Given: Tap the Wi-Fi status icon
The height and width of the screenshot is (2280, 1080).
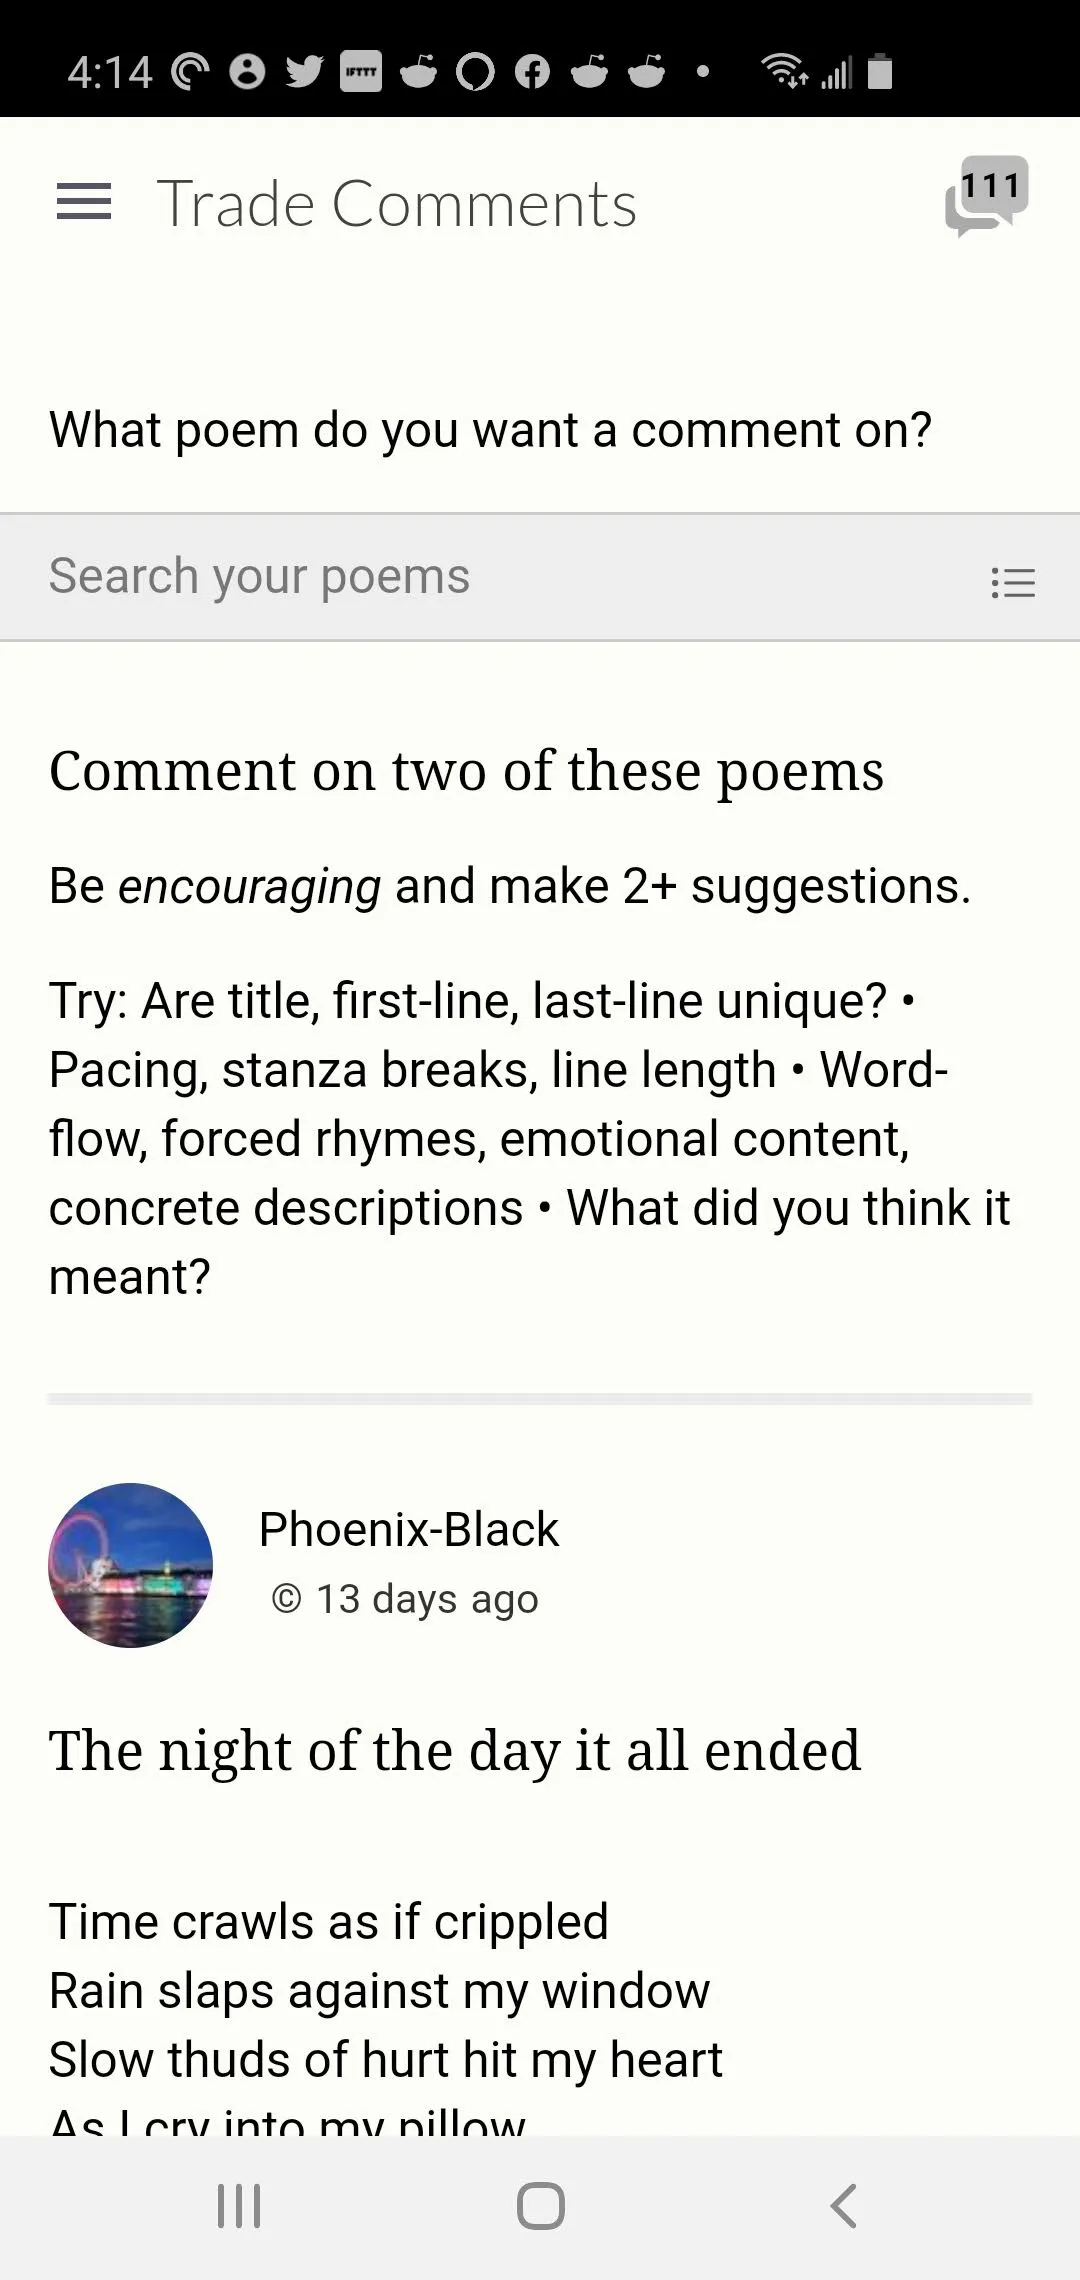Looking at the screenshot, I should (x=785, y=72).
